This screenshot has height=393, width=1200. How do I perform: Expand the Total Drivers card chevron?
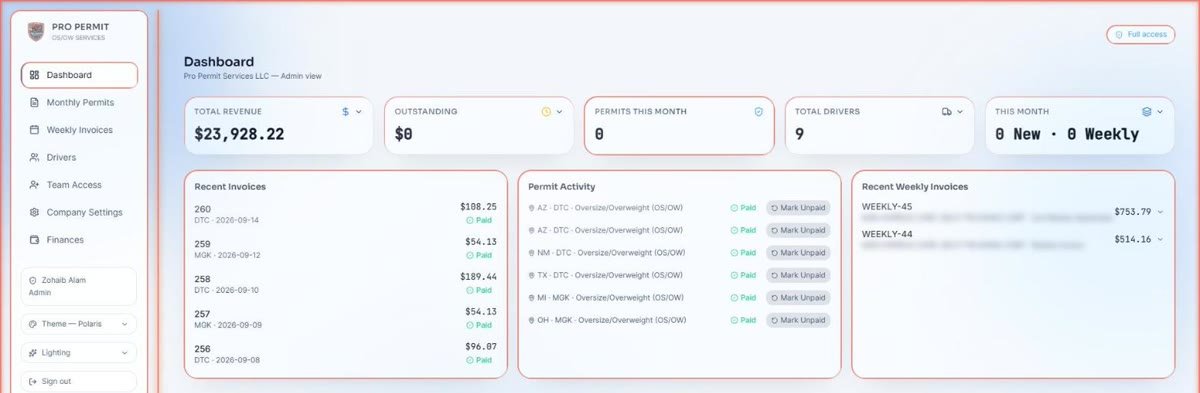[959, 112]
